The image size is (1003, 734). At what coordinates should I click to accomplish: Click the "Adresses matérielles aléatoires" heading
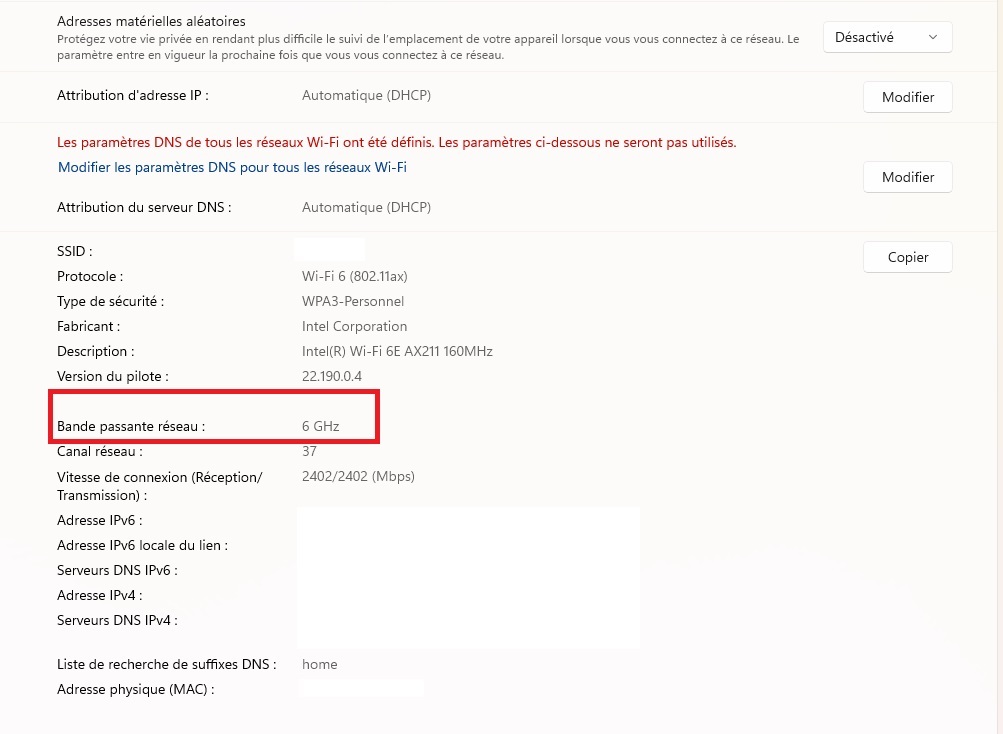[151, 21]
